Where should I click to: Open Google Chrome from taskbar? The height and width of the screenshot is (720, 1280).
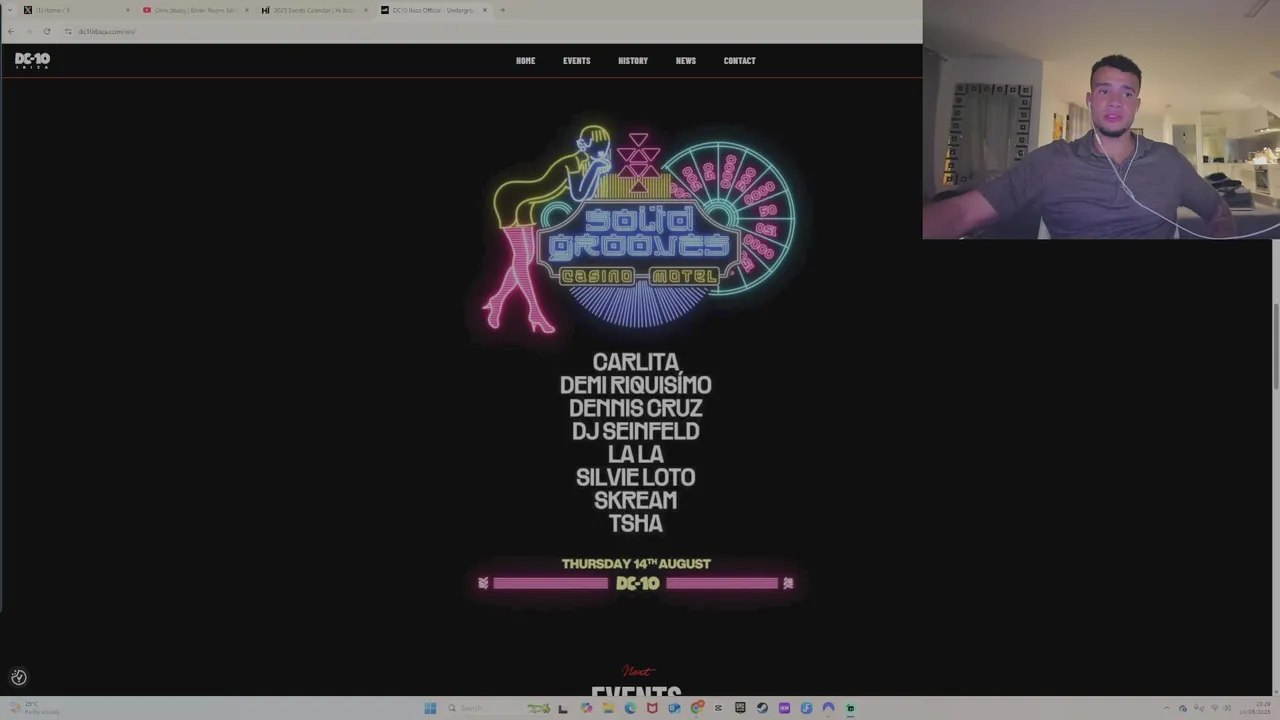click(696, 708)
